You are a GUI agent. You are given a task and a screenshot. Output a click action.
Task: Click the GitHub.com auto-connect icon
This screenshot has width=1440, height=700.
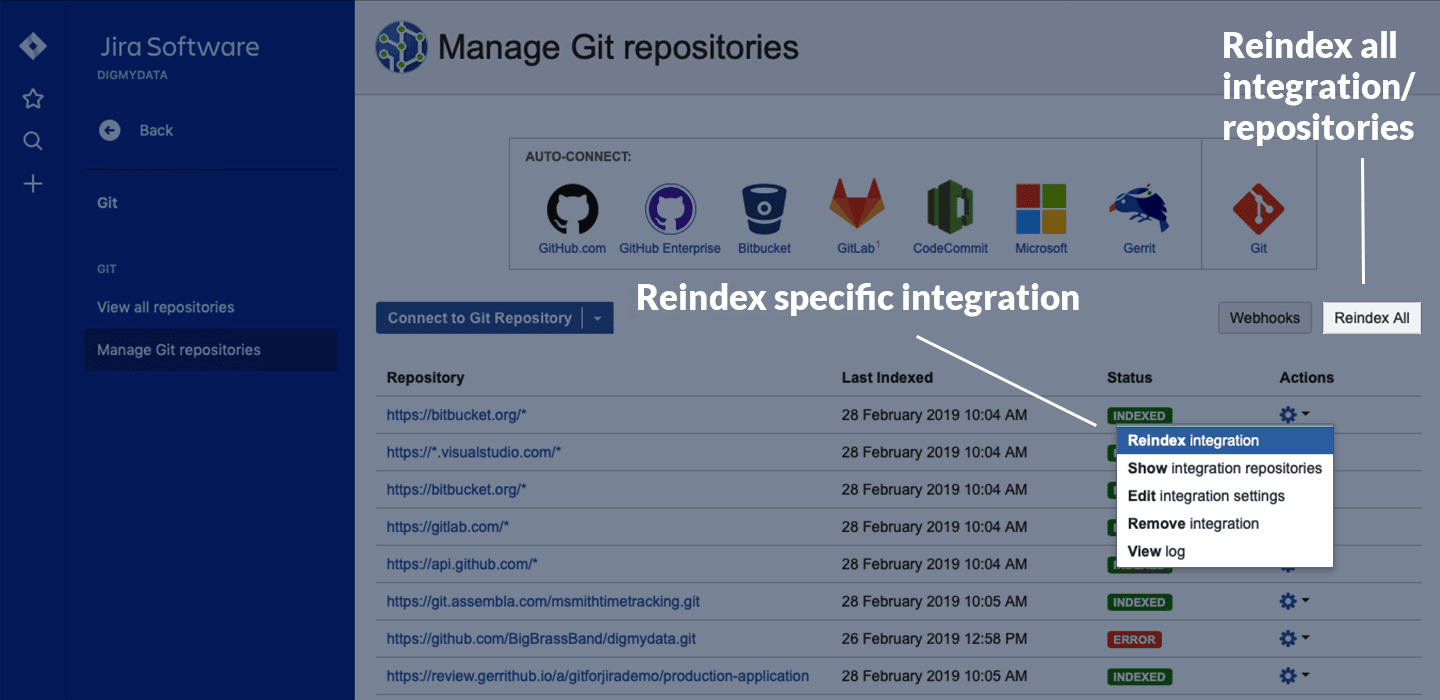point(572,210)
